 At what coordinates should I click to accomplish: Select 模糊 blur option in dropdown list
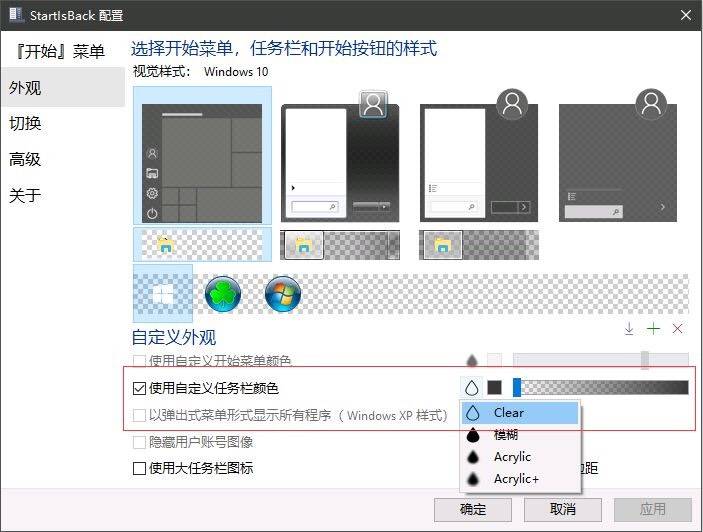521,435
